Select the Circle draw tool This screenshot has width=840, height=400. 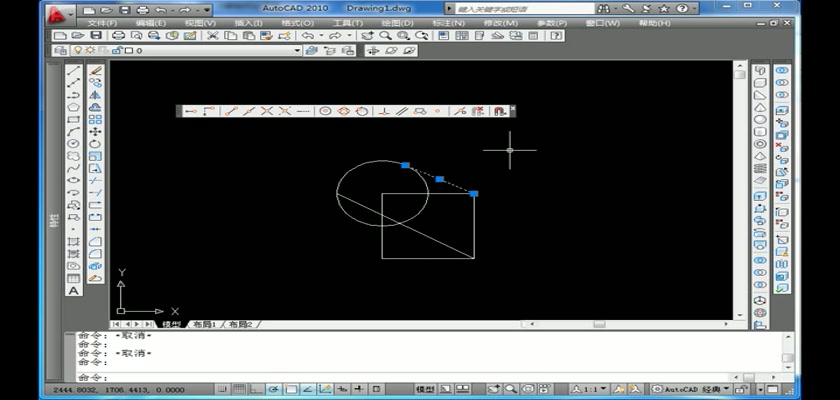click(73, 144)
